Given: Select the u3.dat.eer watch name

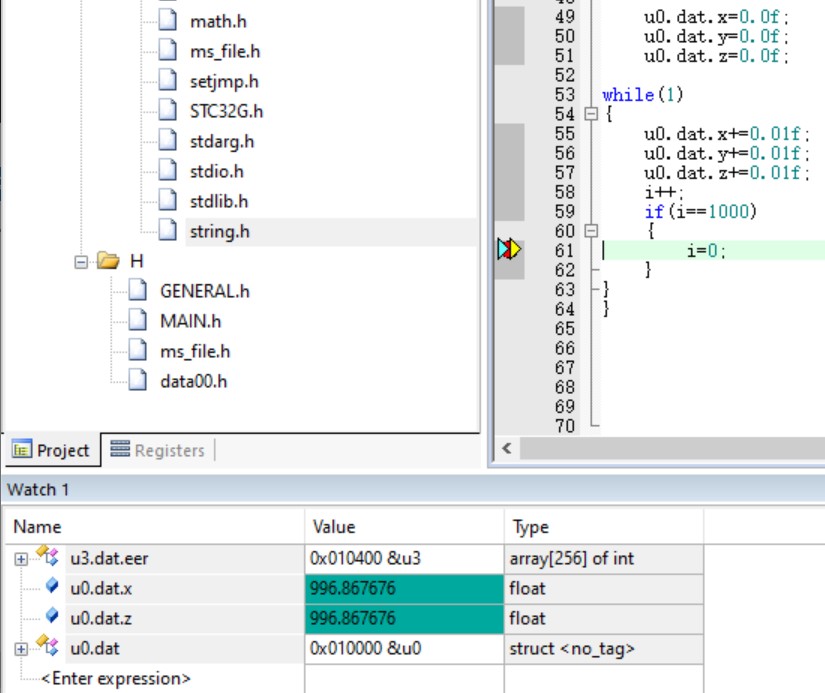Looking at the screenshot, I should click(x=109, y=558).
